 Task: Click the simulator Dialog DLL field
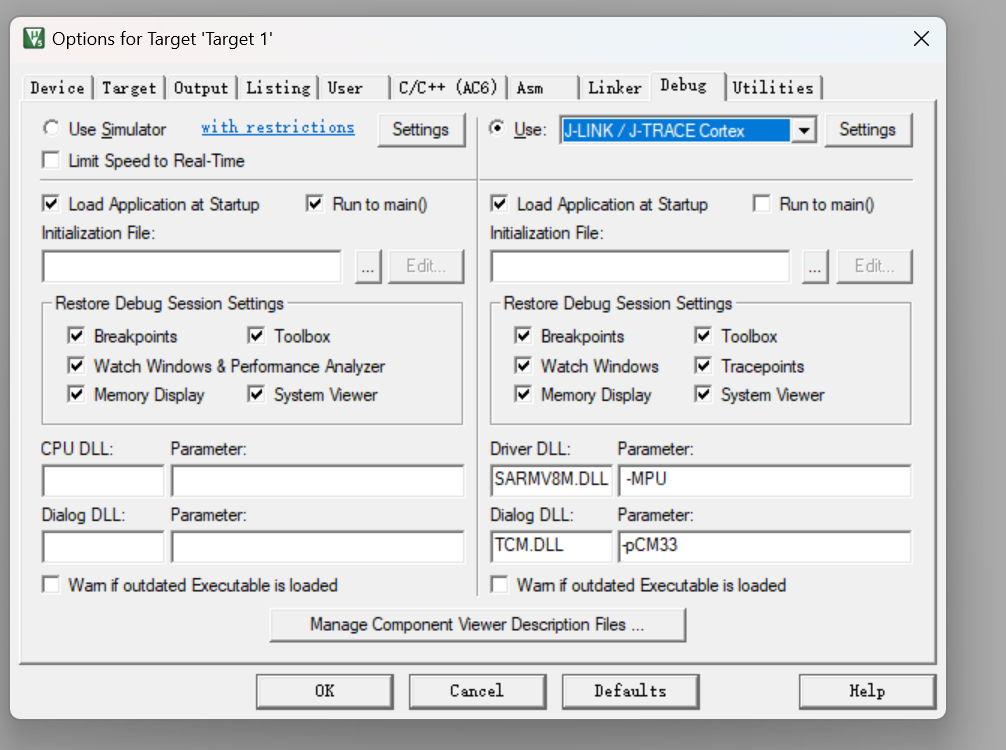pos(103,547)
